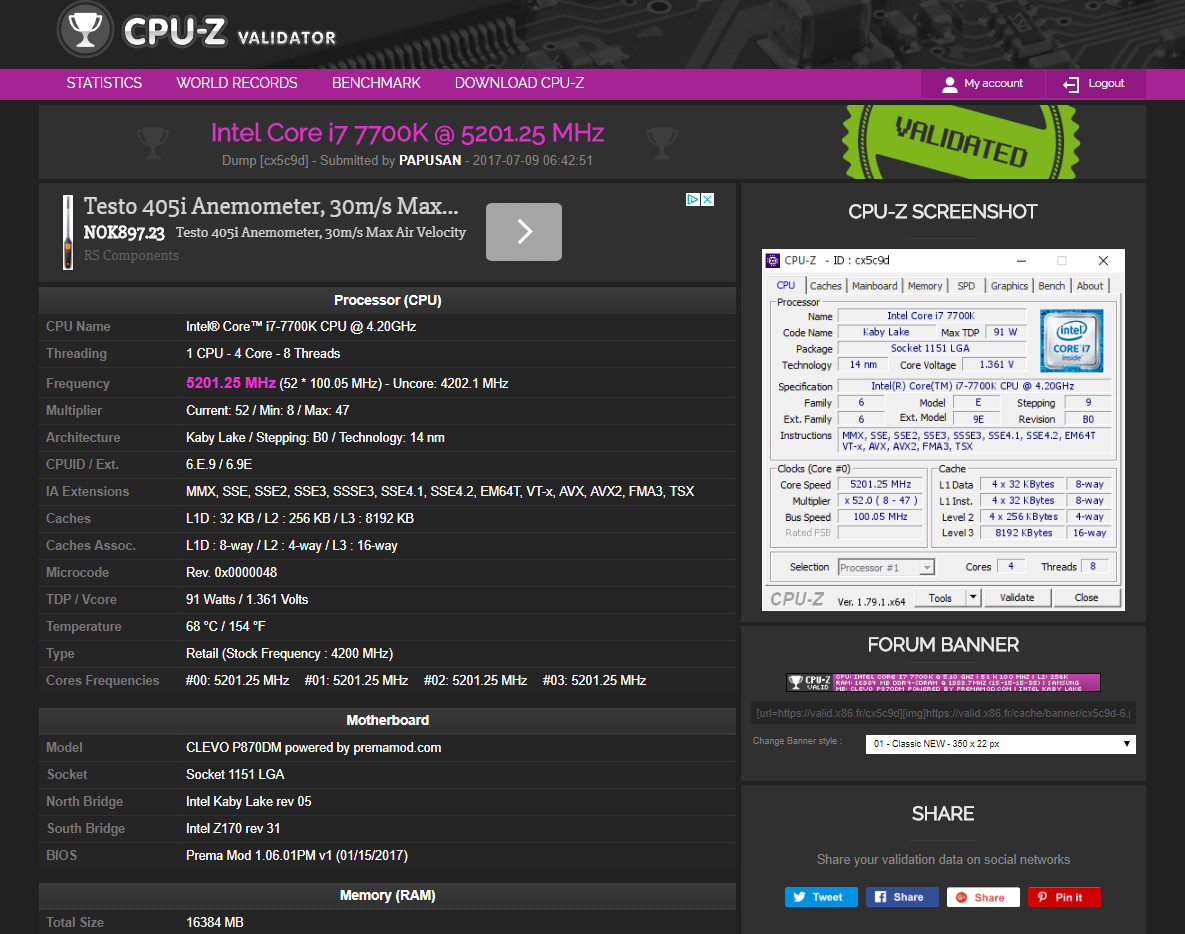1185x934 pixels.
Task: Click the Google+ red Share button
Action: coord(982,897)
